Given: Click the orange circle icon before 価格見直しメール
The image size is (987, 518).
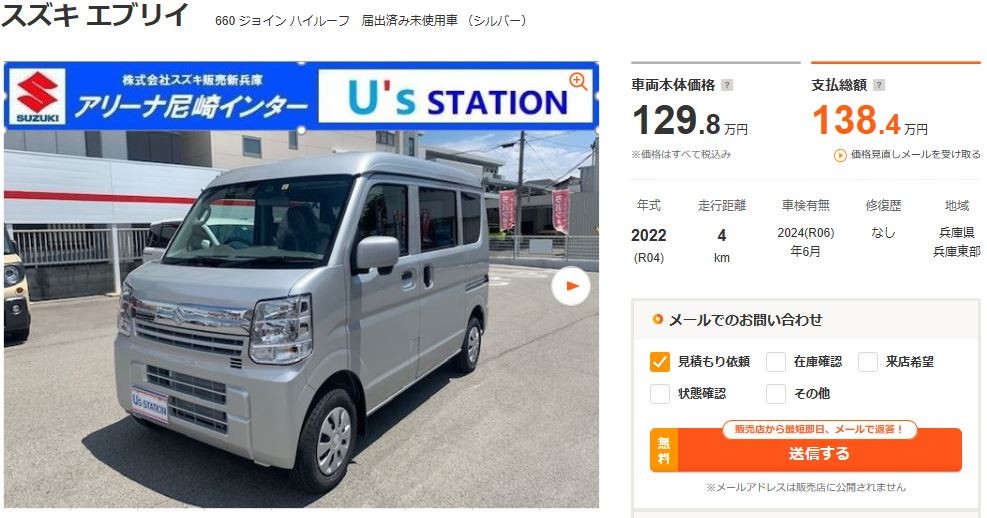Looking at the screenshot, I should click(840, 155).
